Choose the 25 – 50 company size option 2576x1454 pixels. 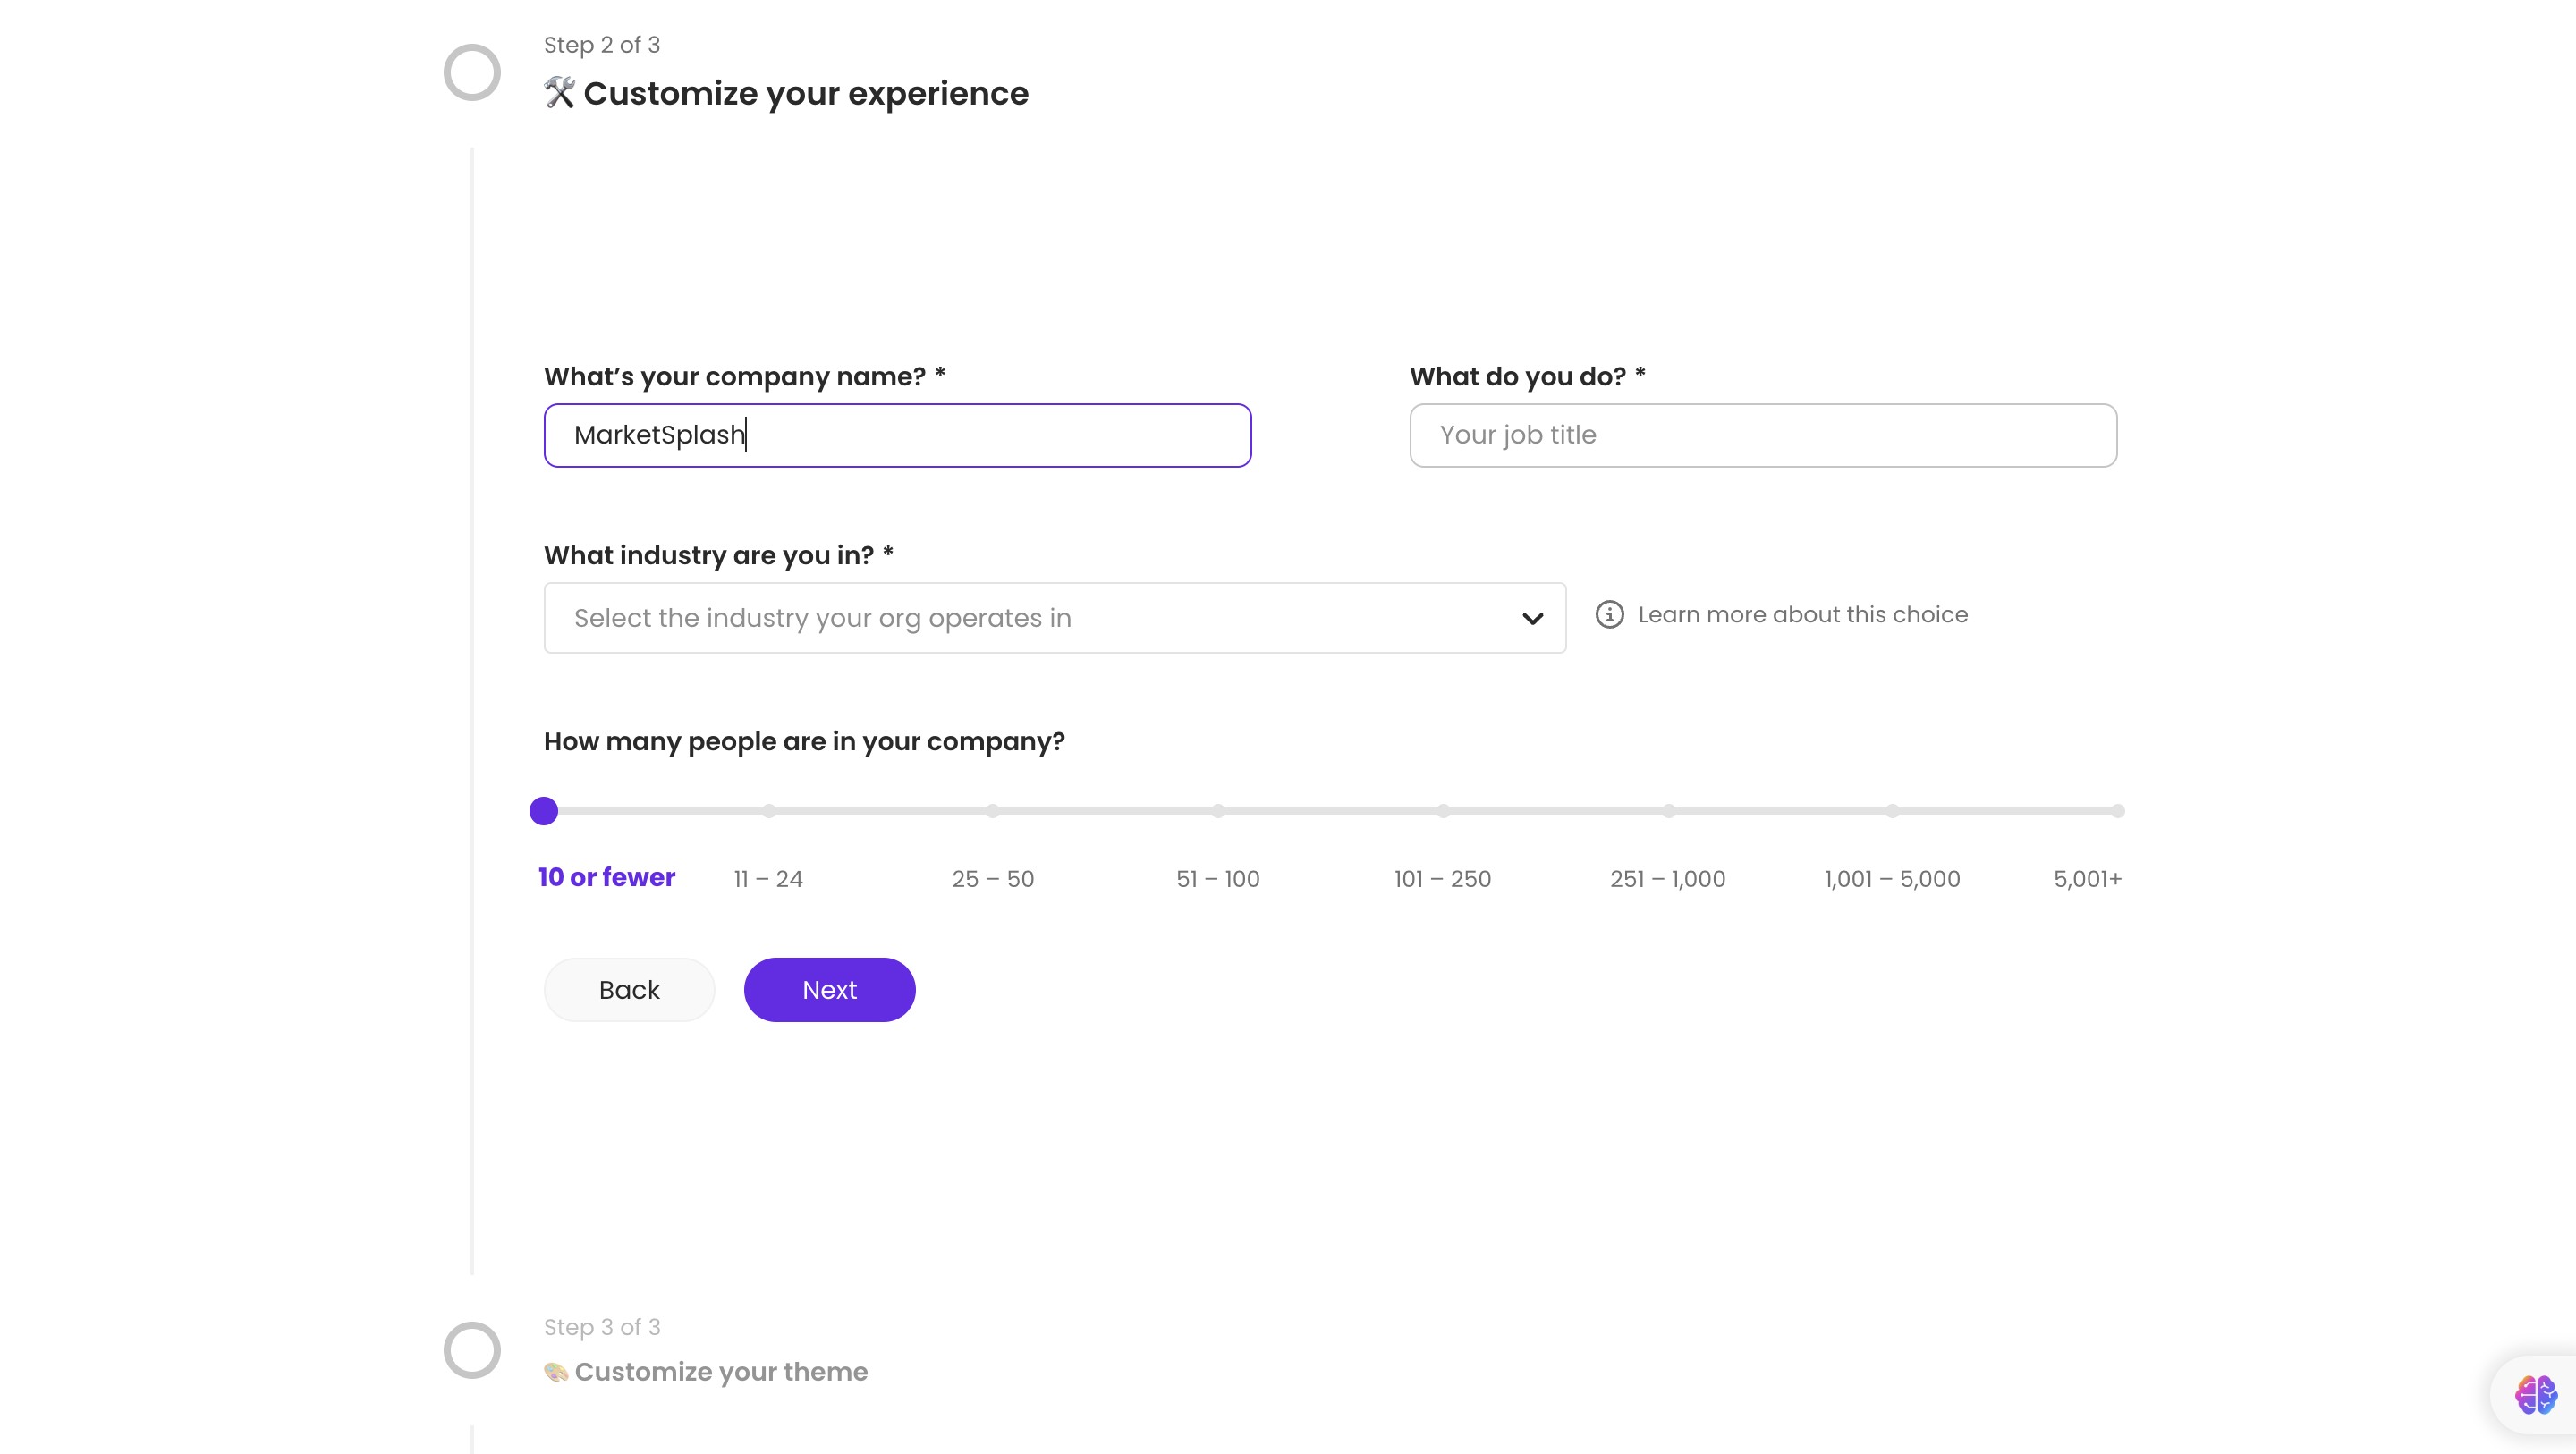pyautogui.click(x=992, y=879)
